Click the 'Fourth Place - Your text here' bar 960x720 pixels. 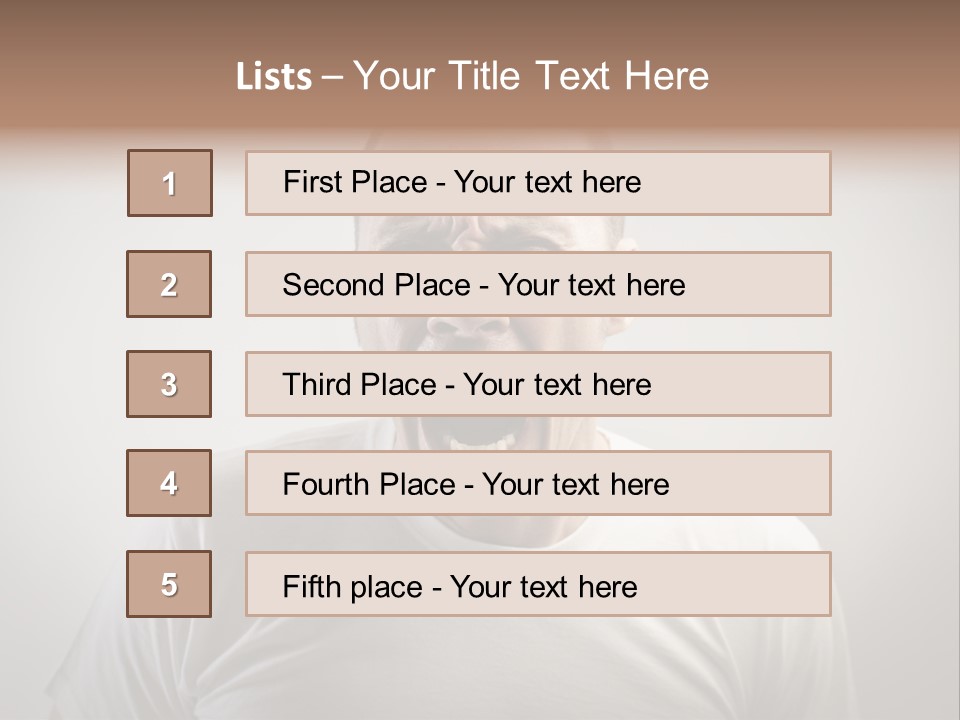(538, 483)
